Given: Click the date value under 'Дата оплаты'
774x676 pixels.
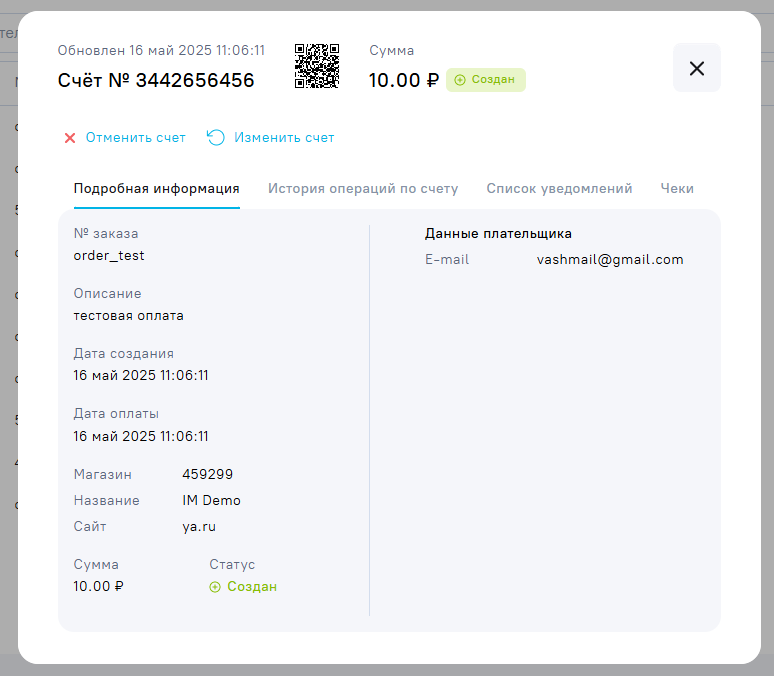Looking at the screenshot, I should click(x=141, y=437).
